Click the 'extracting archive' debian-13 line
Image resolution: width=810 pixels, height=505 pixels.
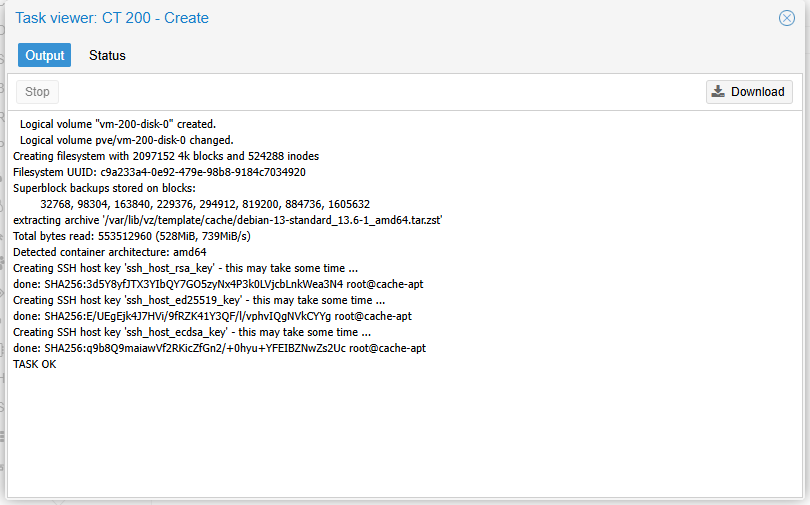(x=227, y=220)
